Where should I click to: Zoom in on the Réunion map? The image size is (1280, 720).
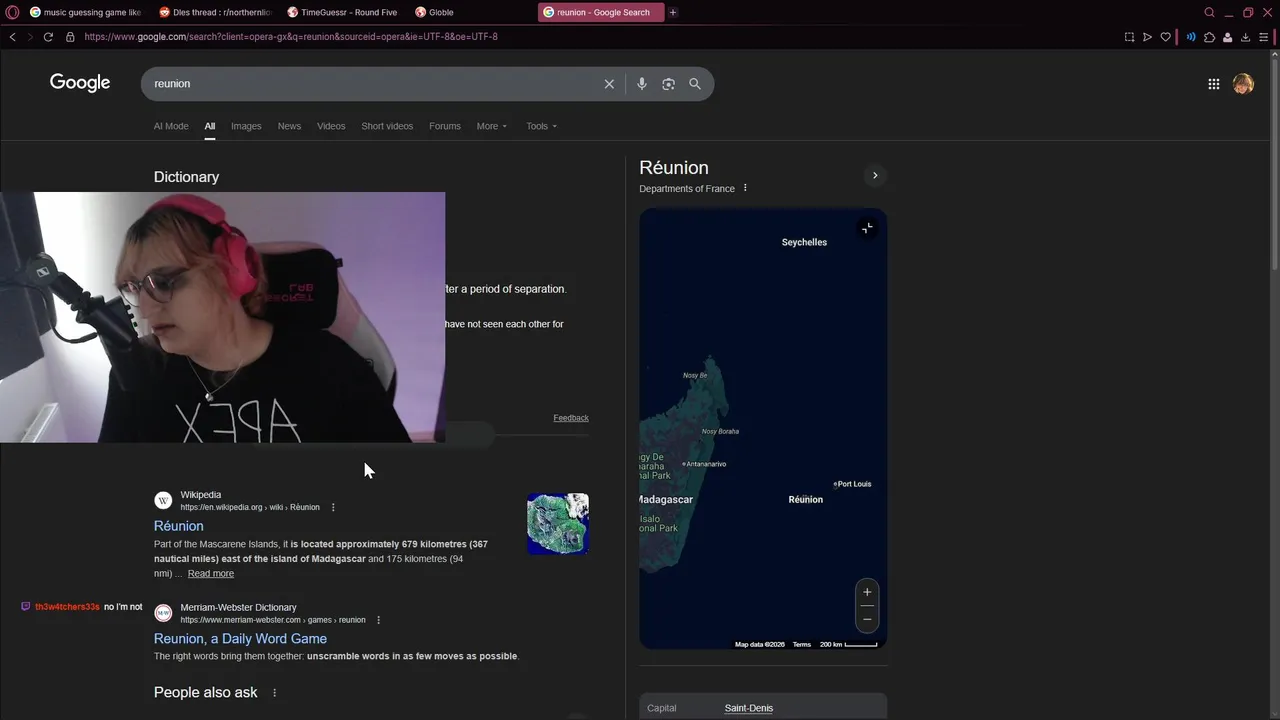click(x=867, y=592)
